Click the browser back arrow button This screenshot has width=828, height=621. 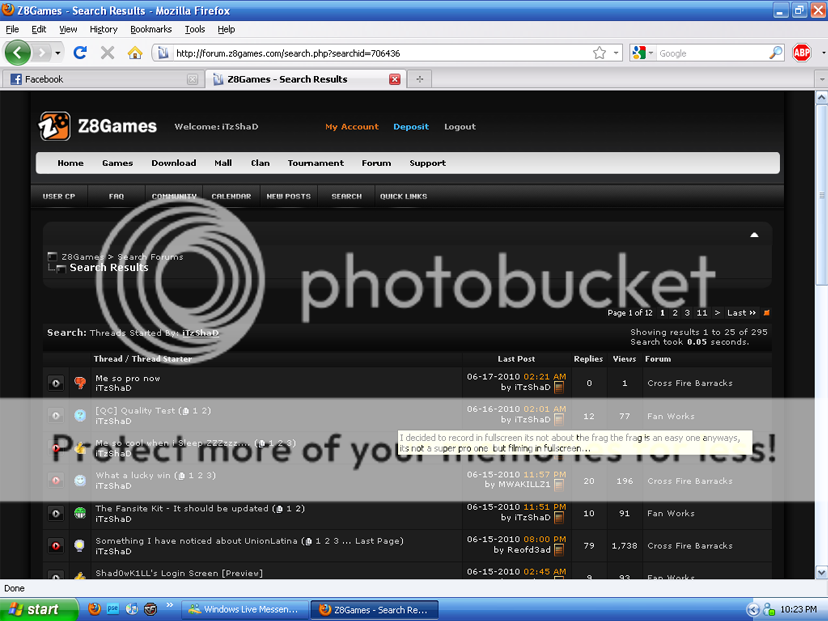coord(18,53)
